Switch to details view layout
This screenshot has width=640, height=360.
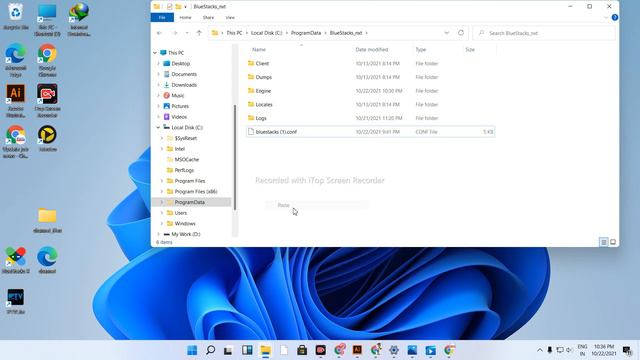click(x=604, y=242)
